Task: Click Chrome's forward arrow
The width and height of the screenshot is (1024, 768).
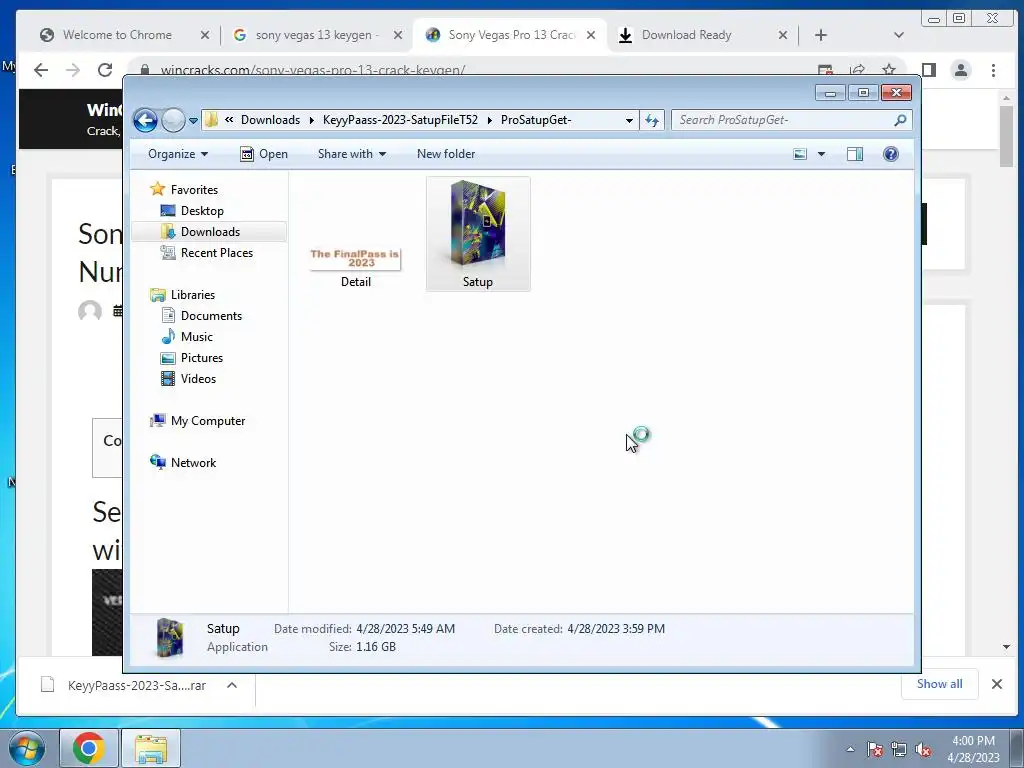Action: pyautogui.click(x=73, y=70)
